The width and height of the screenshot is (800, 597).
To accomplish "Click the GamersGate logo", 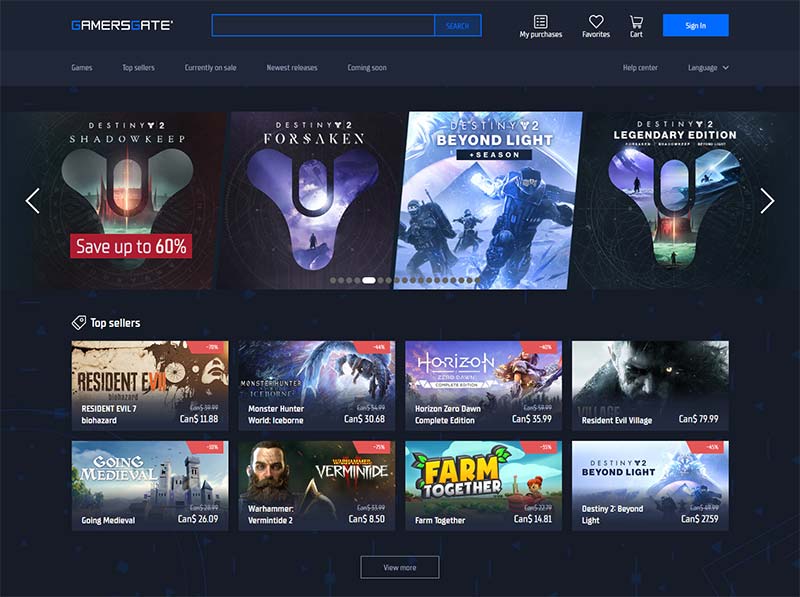I will (x=122, y=25).
